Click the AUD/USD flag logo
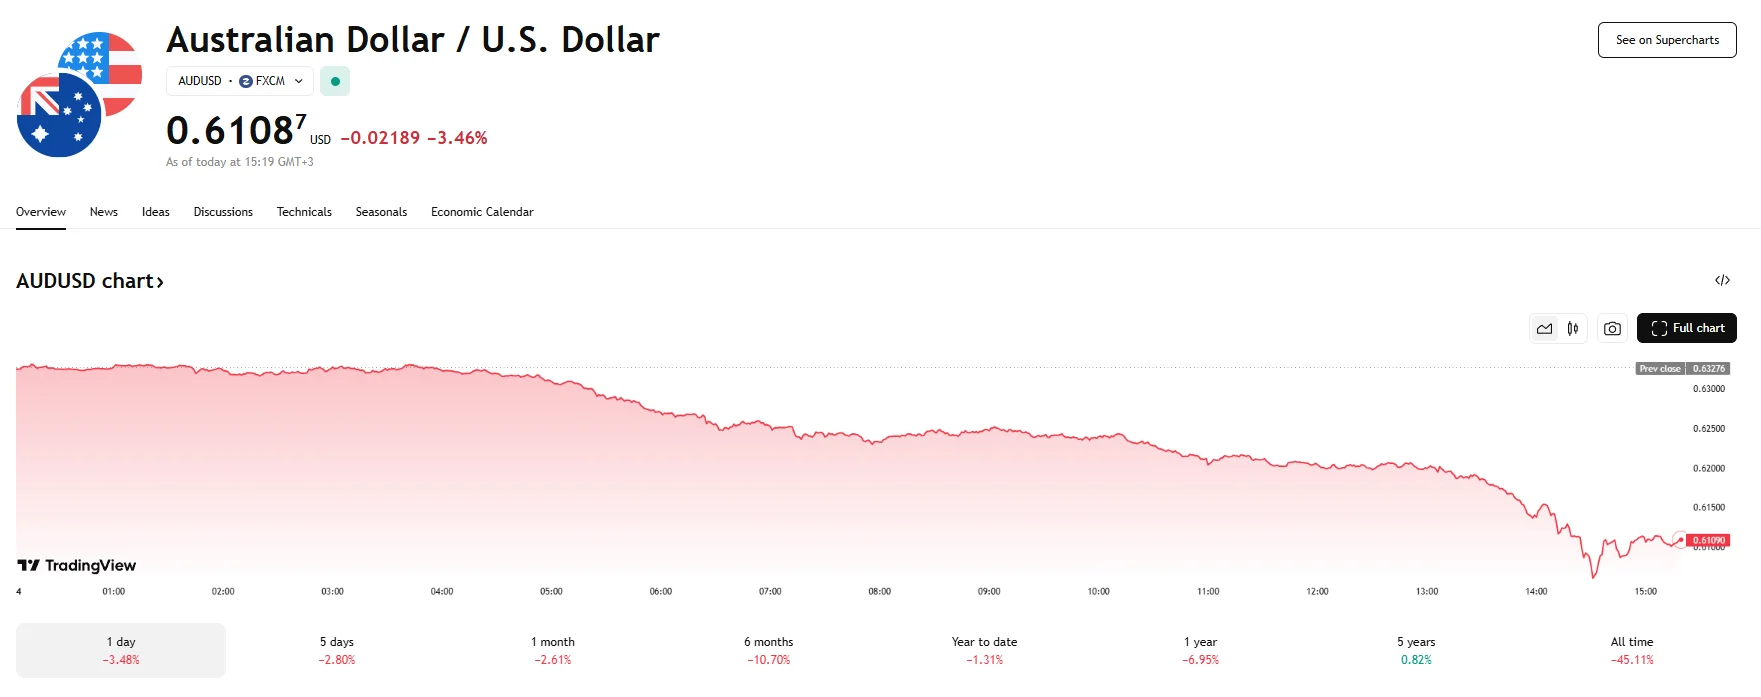1761x697 pixels. [79, 94]
